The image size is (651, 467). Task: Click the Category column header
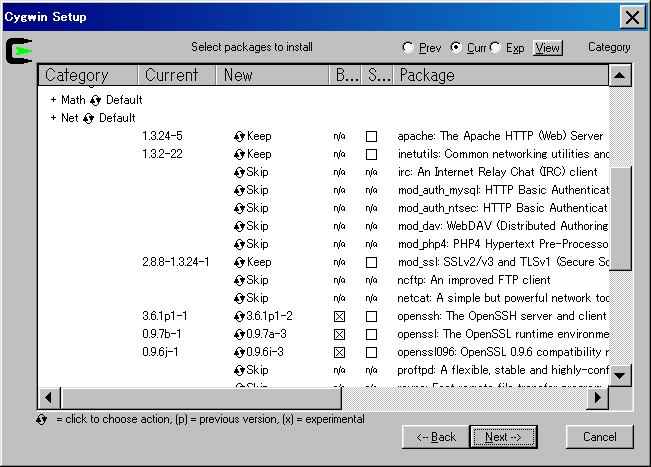coord(88,75)
